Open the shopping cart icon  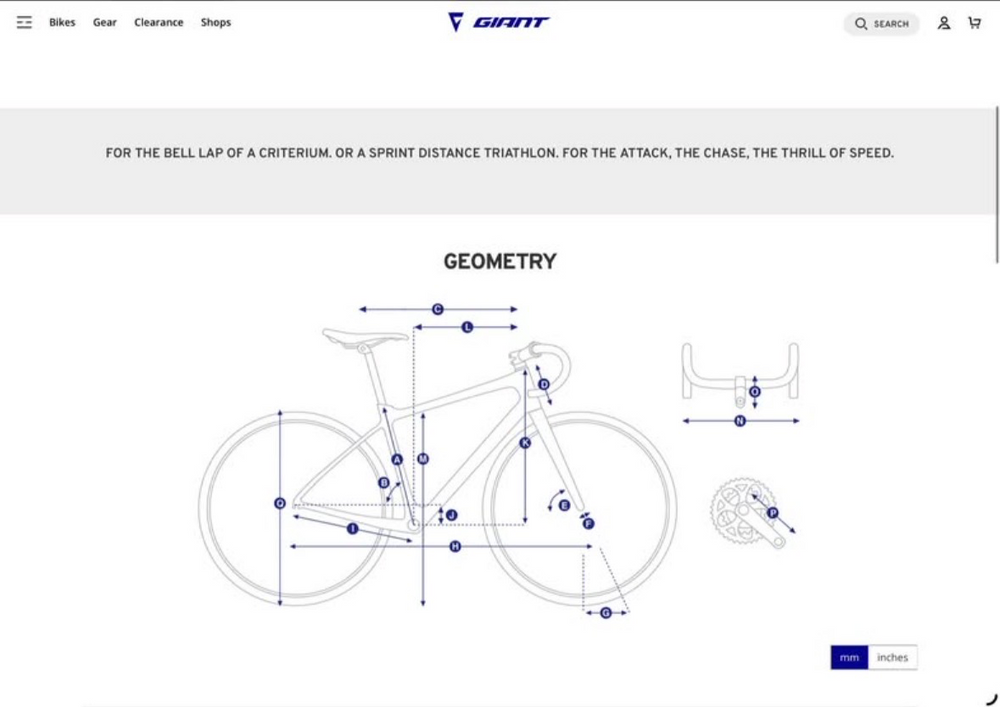[974, 23]
